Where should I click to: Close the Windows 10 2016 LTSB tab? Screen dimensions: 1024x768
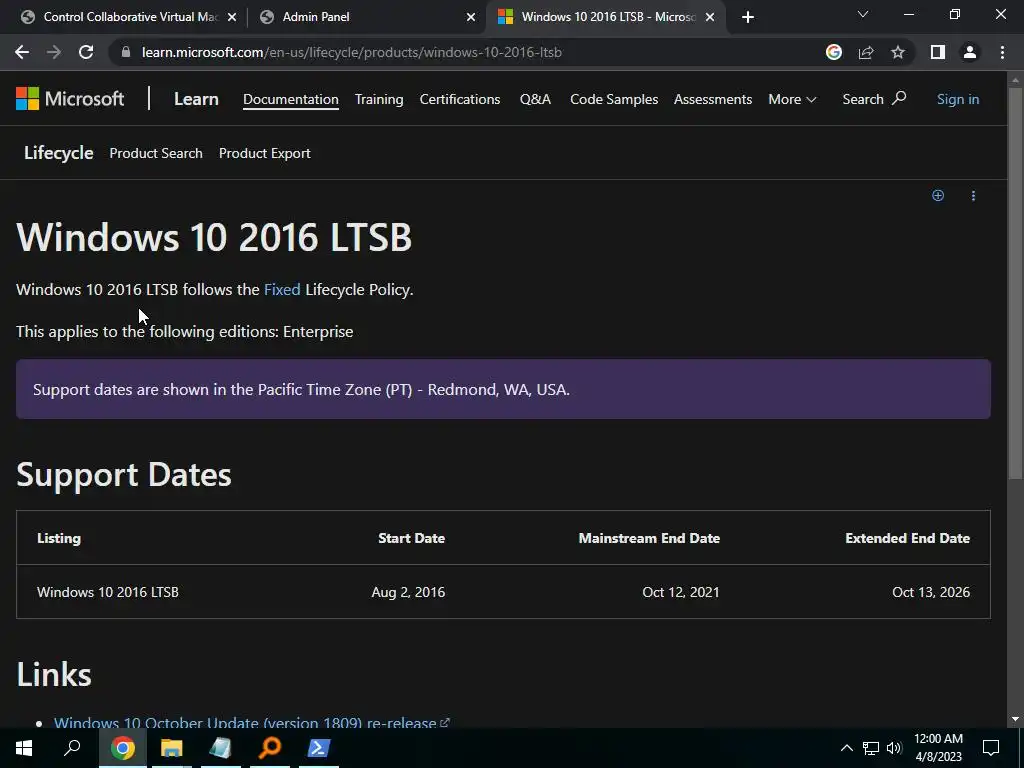click(x=710, y=17)
